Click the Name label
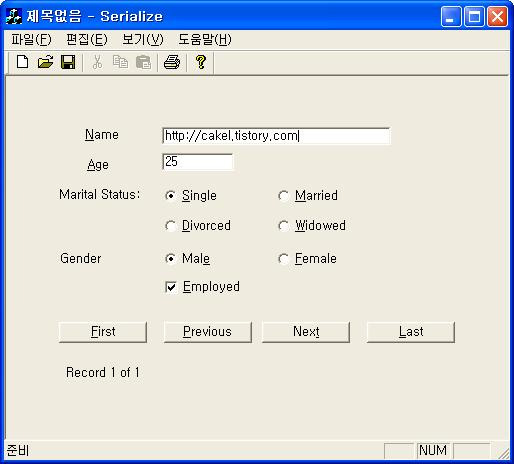 click(102, 135)
